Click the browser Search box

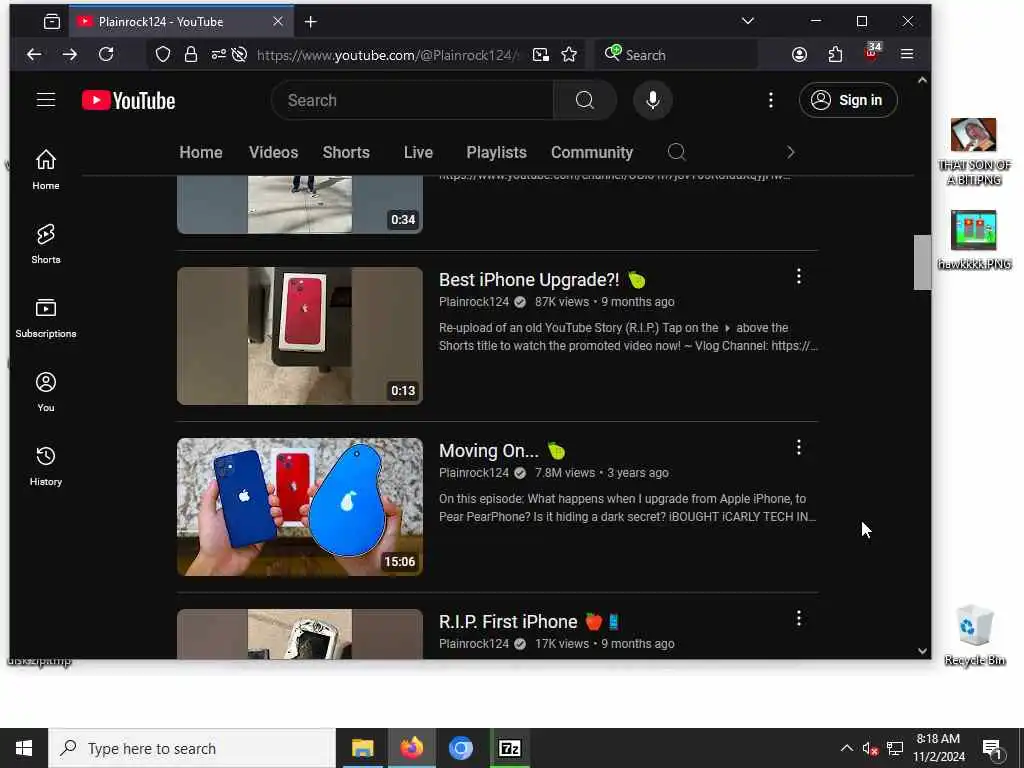click(676, 55)
